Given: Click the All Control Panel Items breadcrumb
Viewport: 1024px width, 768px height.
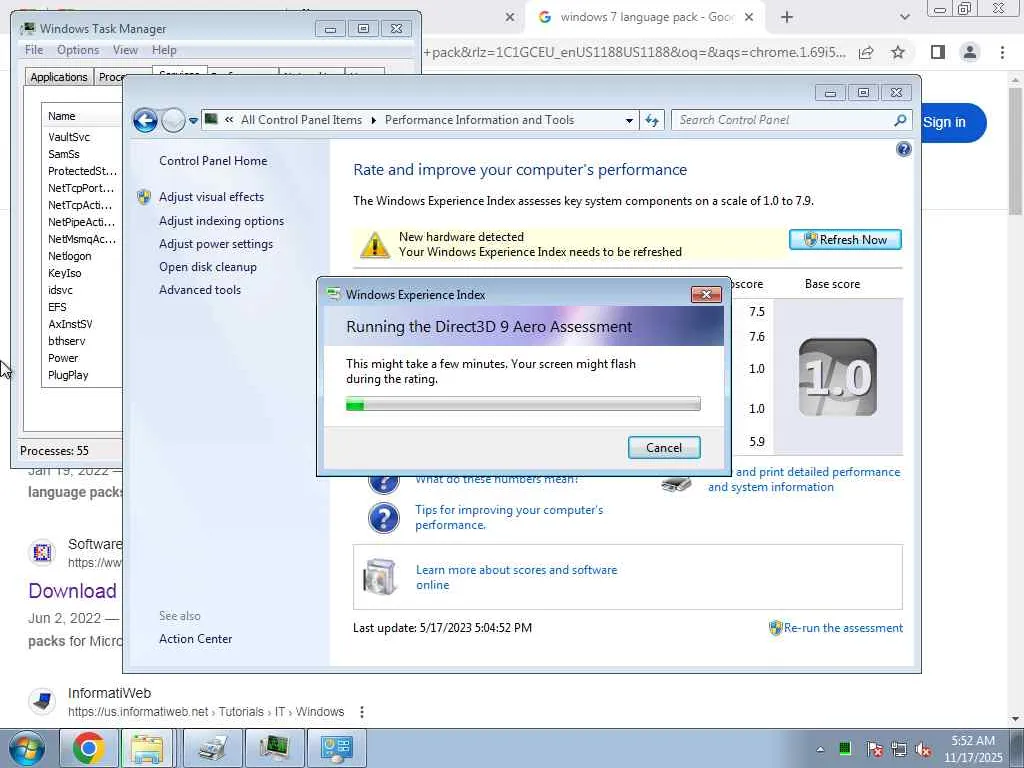Looking at the screenshot, I should (301, 120).
